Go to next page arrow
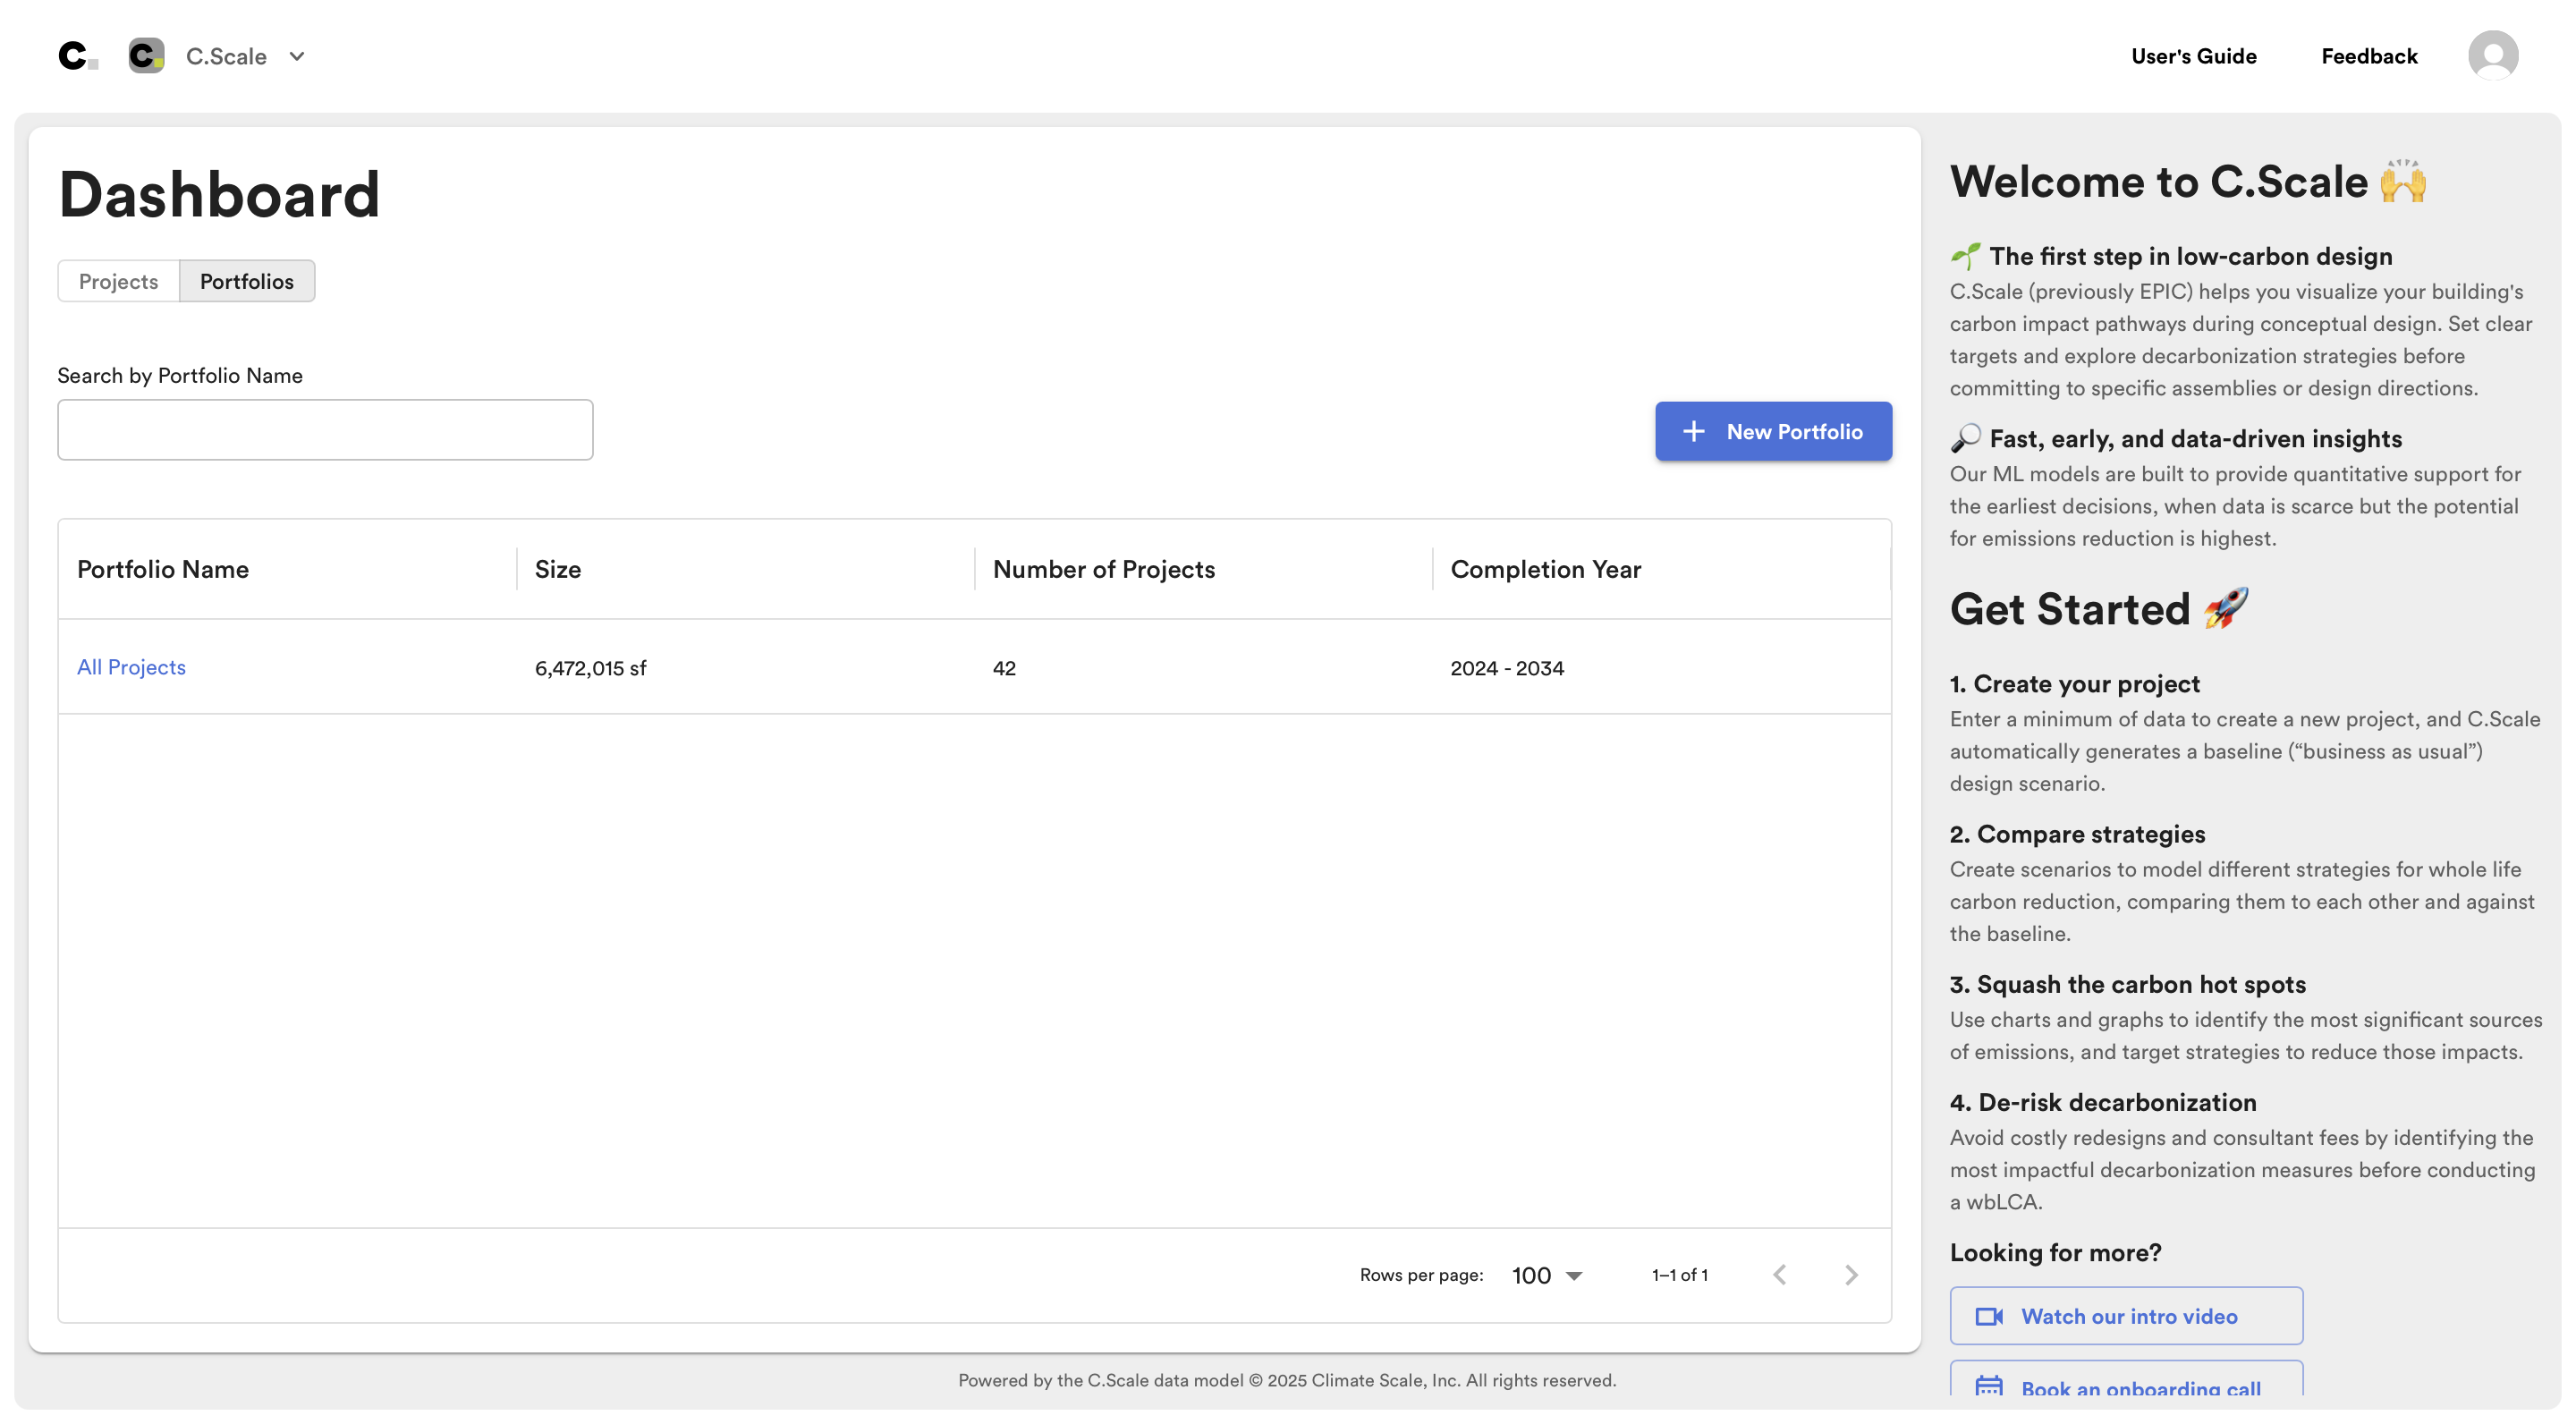The height and width of the screenshot is (1424, 2576). 1851,1275
